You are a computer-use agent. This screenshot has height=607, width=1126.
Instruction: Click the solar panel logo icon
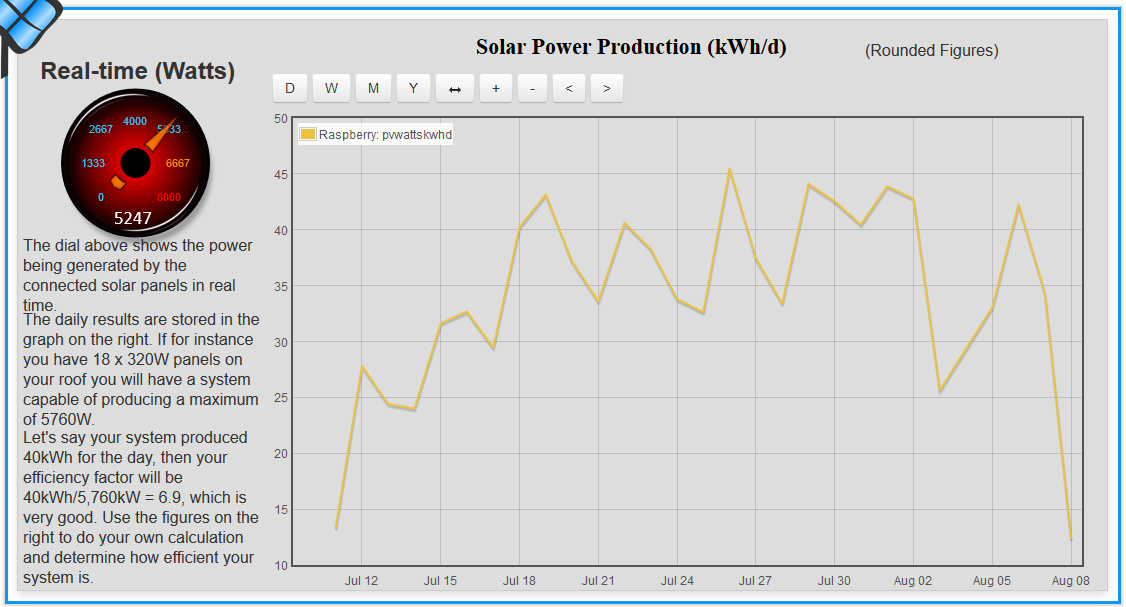coord(29,29)
